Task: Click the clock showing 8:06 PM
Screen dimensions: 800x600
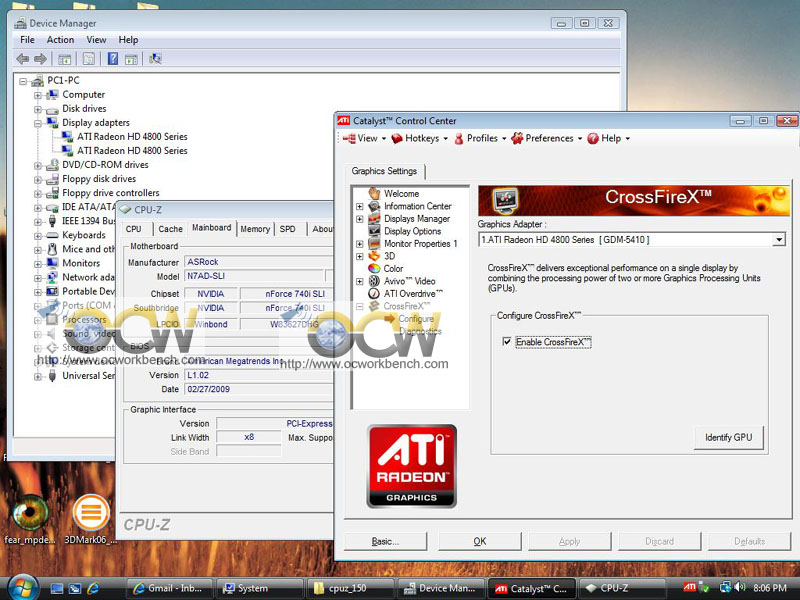Action: tap(770, 588)
